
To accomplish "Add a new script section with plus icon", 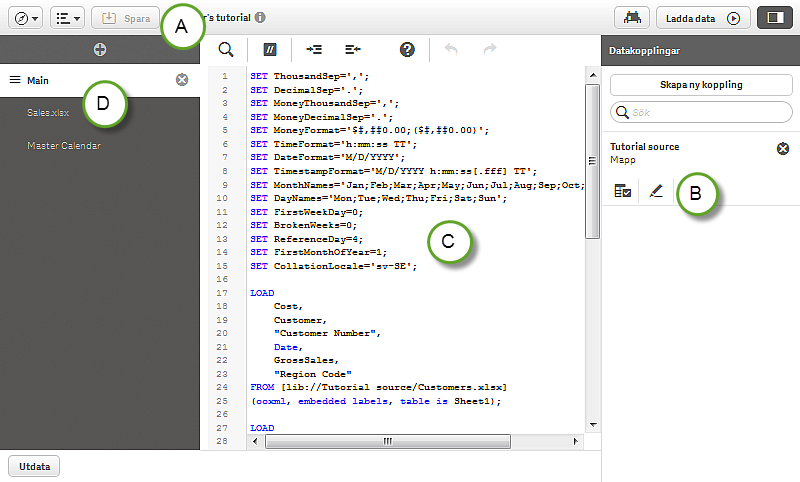I will [x=100, y=49].
